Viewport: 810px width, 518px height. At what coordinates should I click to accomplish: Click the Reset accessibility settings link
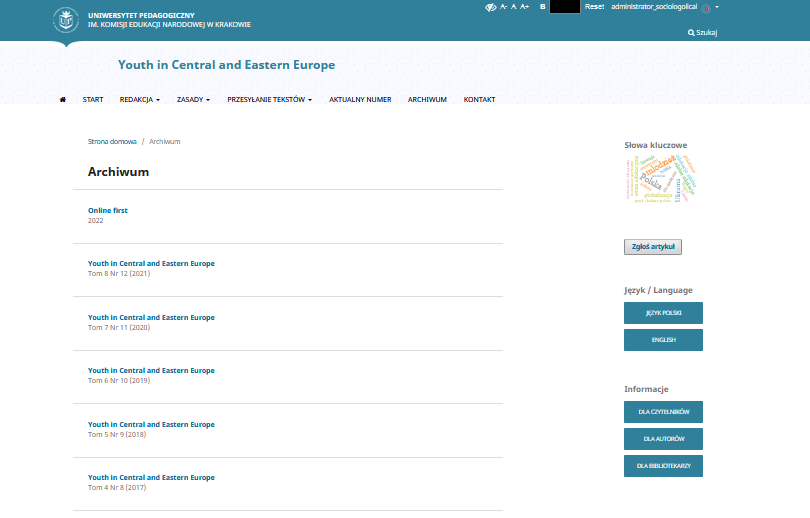(x=594, y=7)
